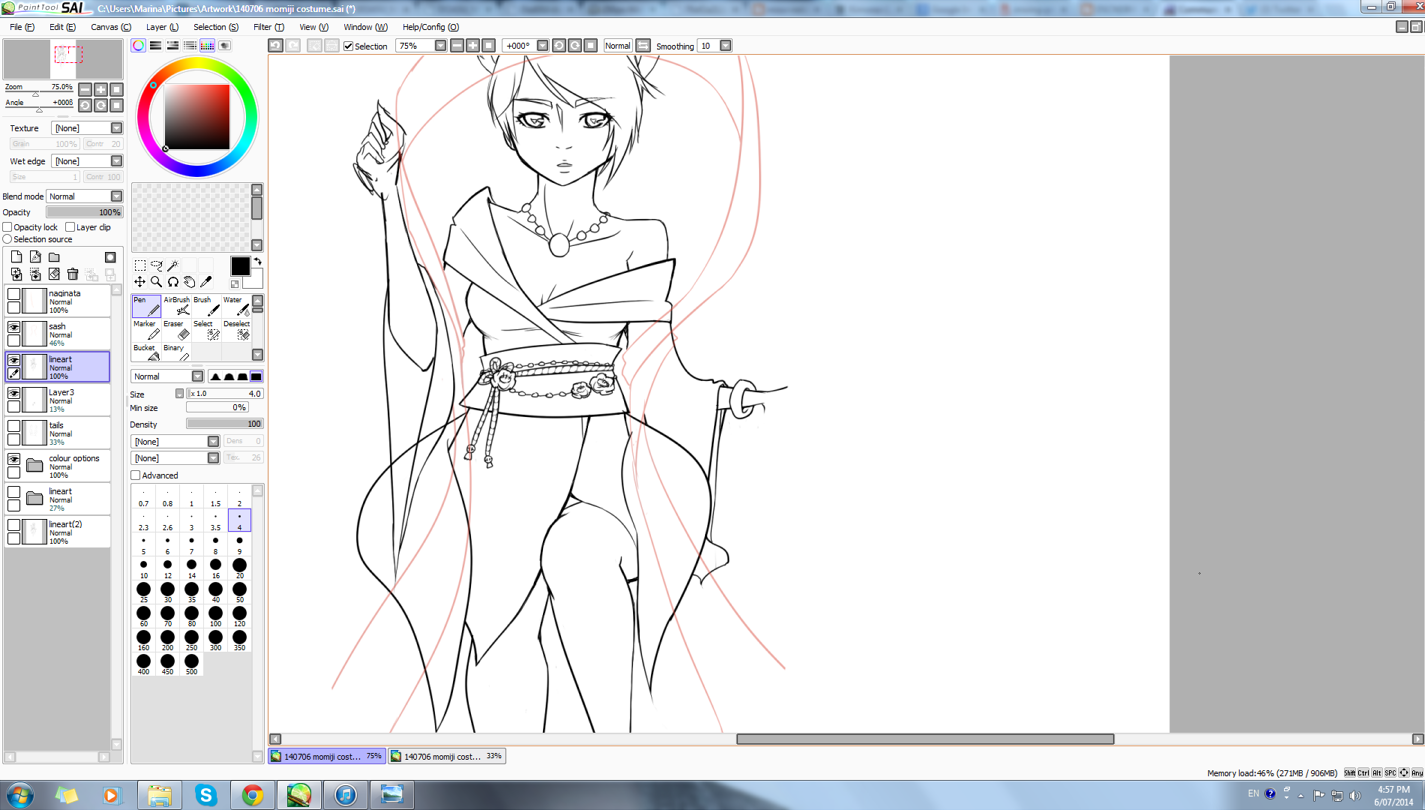Hide the sash layer via eye icon
Viewport: 1425px width, 810px height.
click(x=14, y=328)
